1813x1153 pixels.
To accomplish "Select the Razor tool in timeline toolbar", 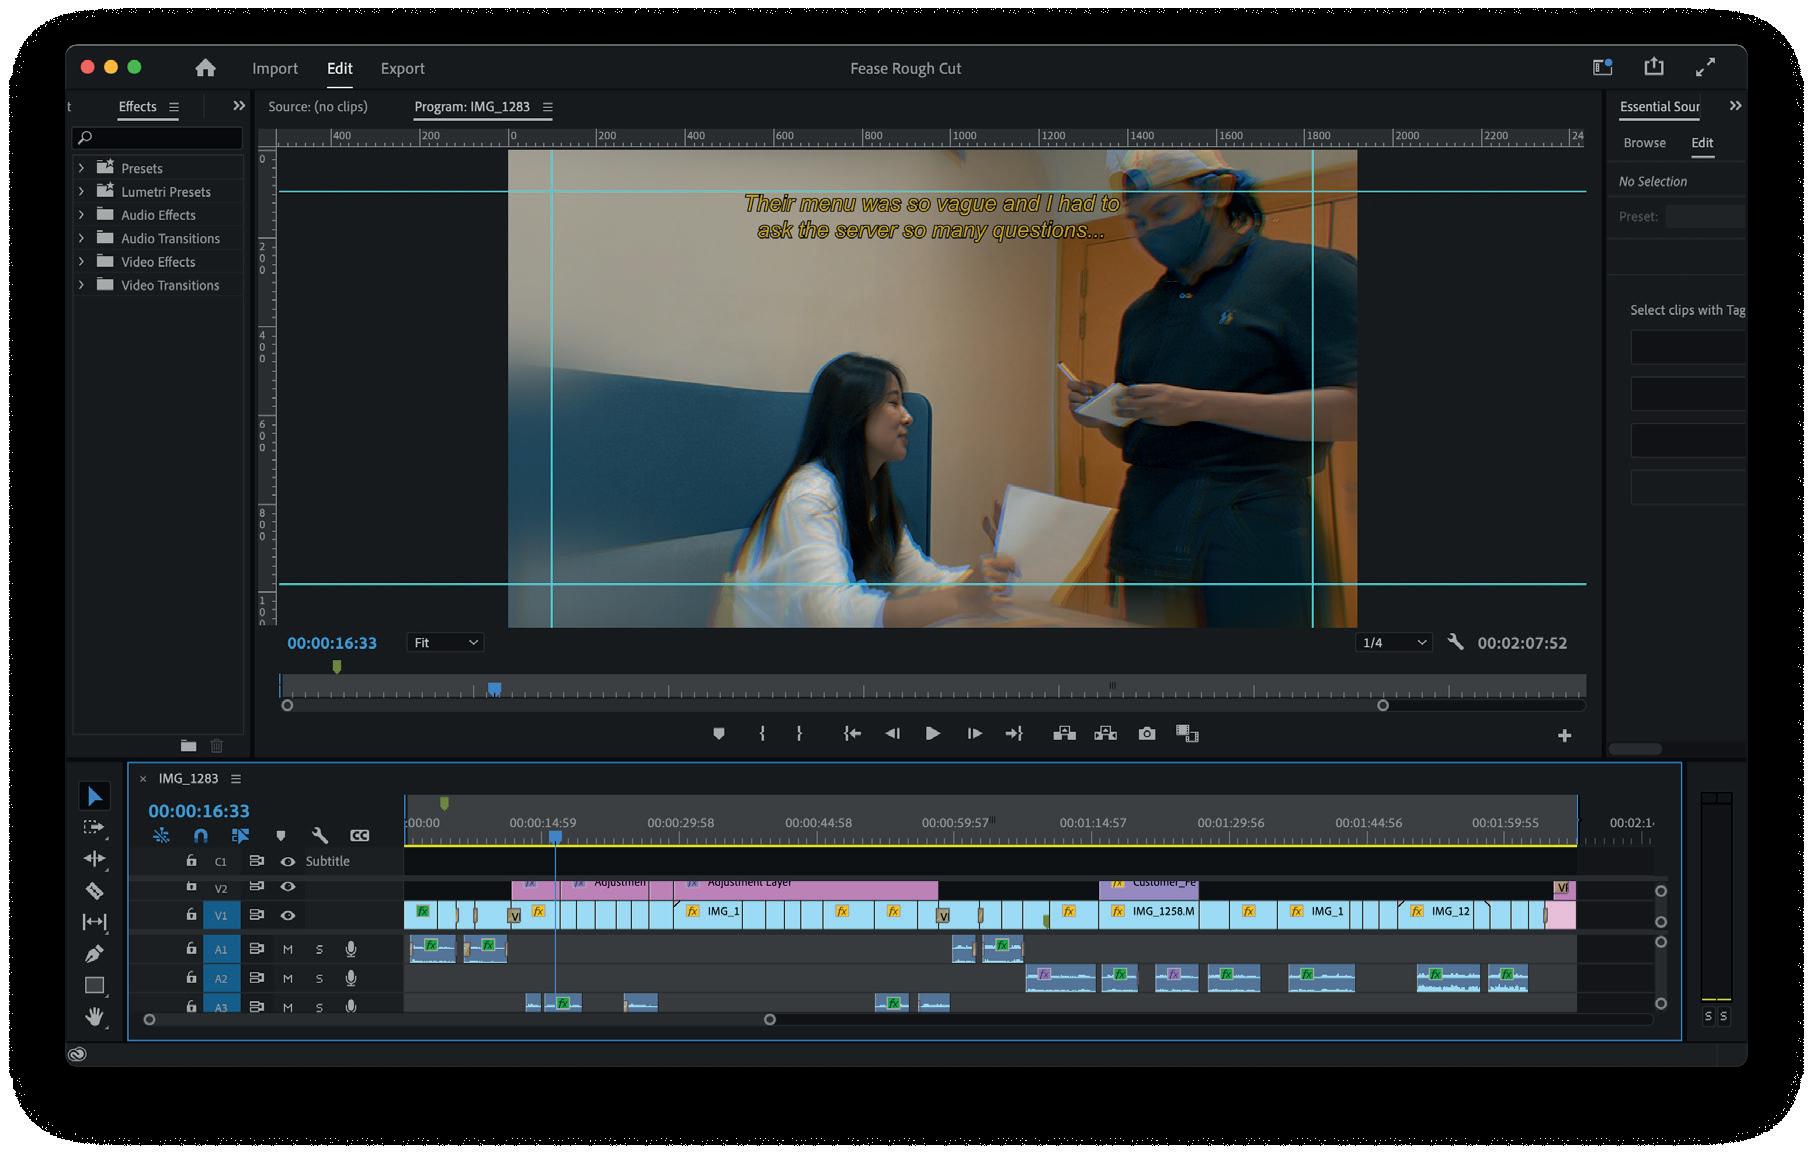I will click(x=94, y=890).
